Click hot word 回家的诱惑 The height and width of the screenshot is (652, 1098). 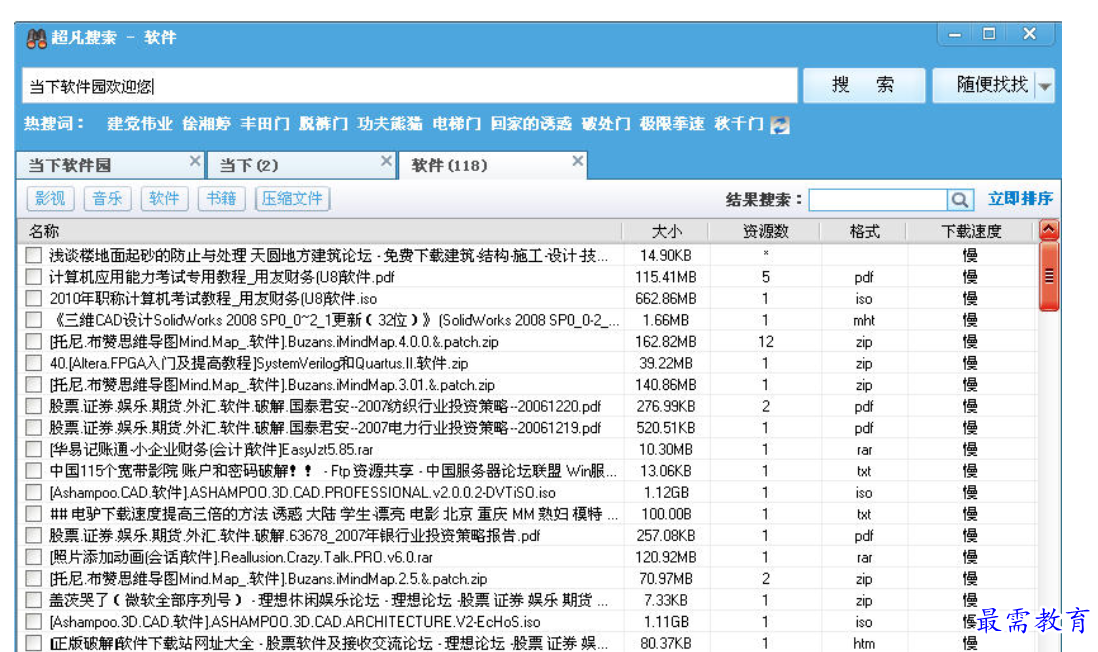[531, 125]
